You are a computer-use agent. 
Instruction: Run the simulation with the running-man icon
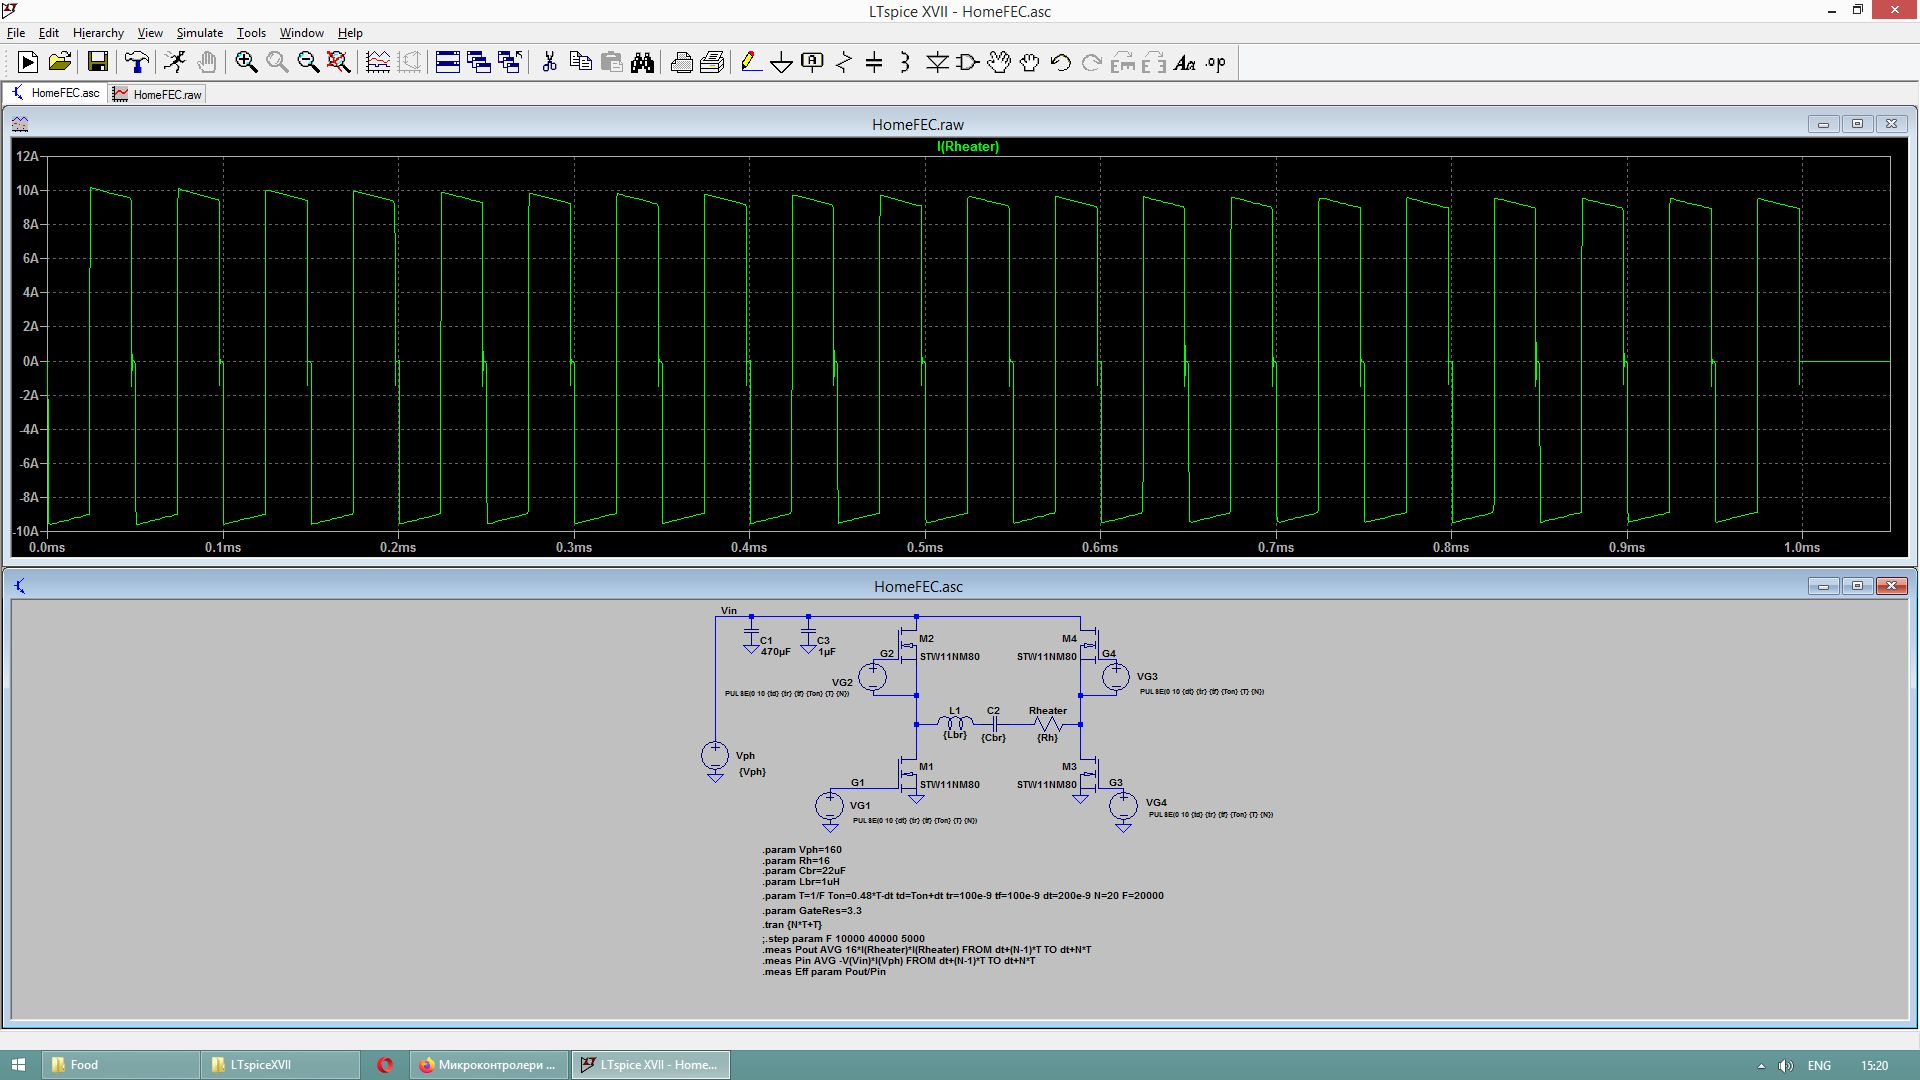(175, 63)
